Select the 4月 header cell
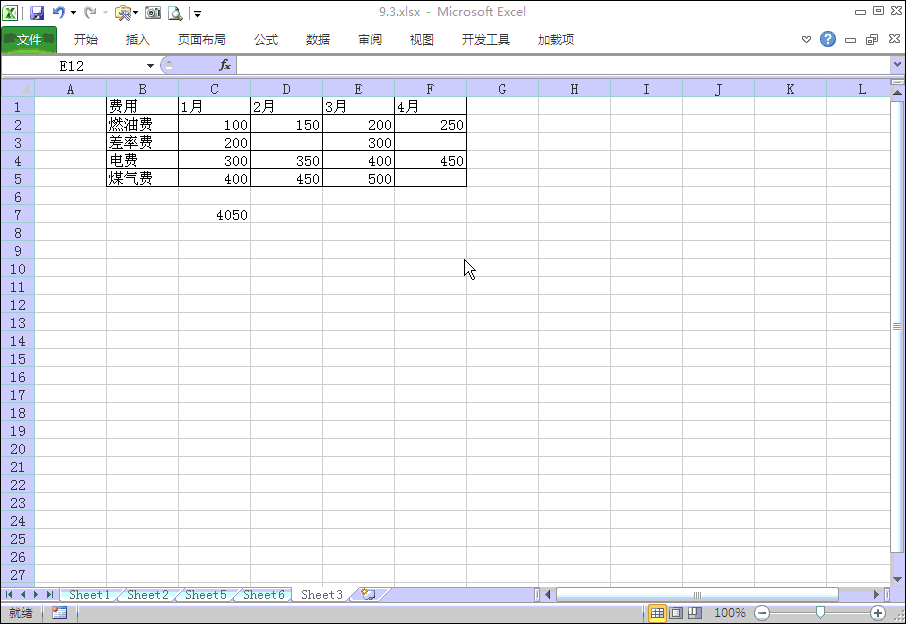906x624 pixels. point(430,106)
